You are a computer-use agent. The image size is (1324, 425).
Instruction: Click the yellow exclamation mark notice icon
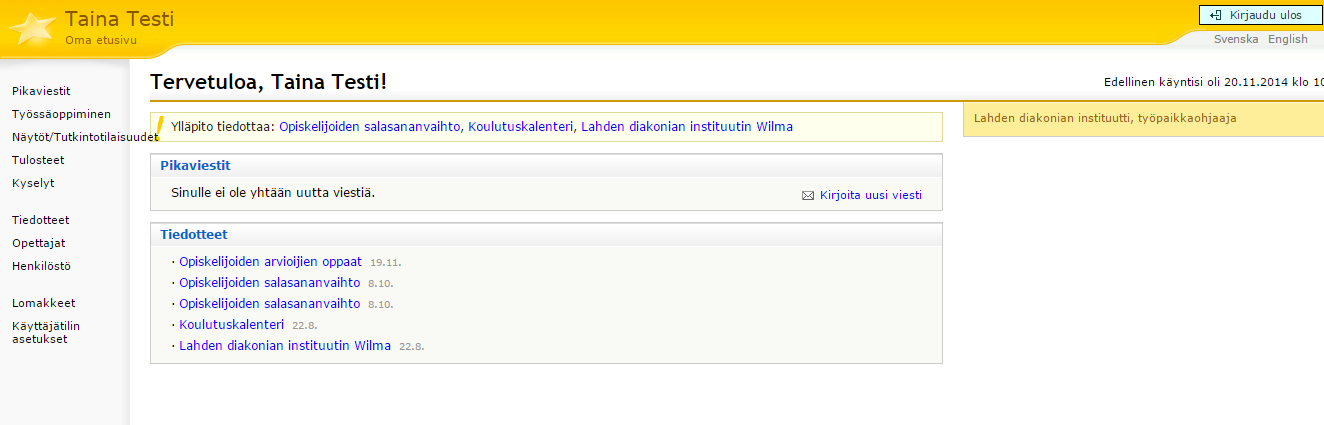[x=159, y=126]
